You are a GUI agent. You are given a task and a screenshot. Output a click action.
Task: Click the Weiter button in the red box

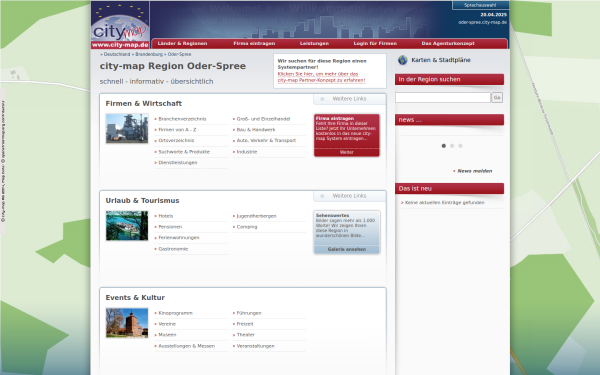347,152
